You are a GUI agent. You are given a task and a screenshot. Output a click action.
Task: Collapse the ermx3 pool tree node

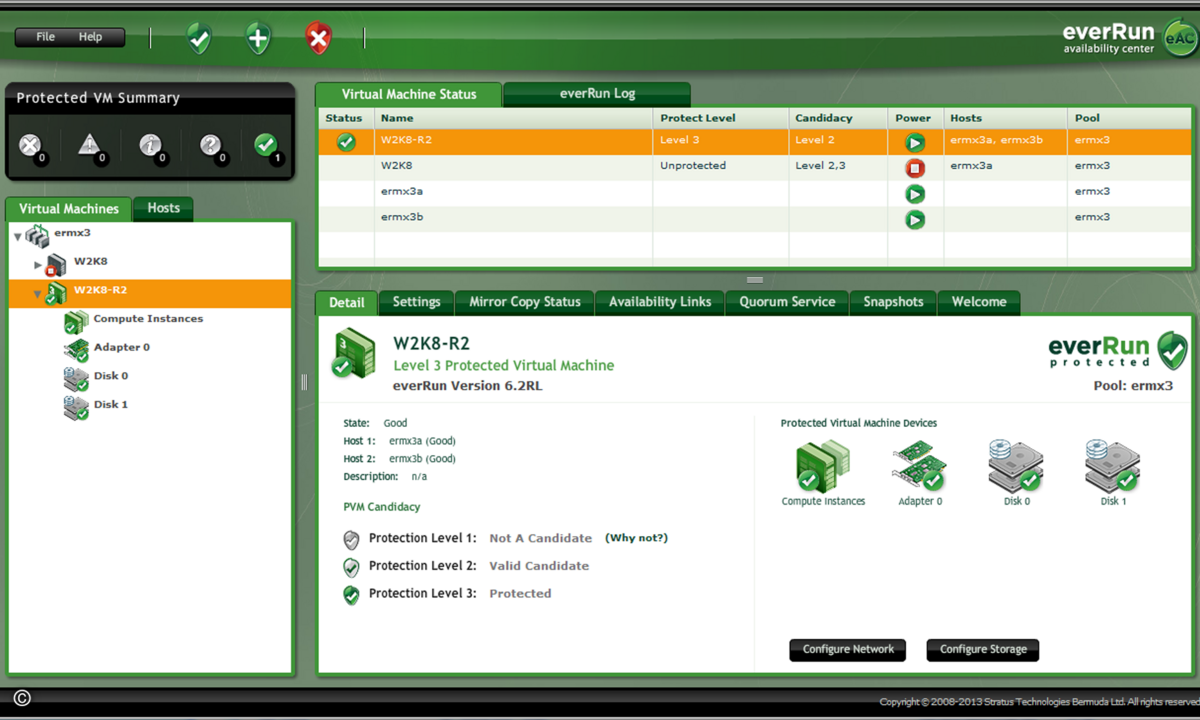click(18, 237)
